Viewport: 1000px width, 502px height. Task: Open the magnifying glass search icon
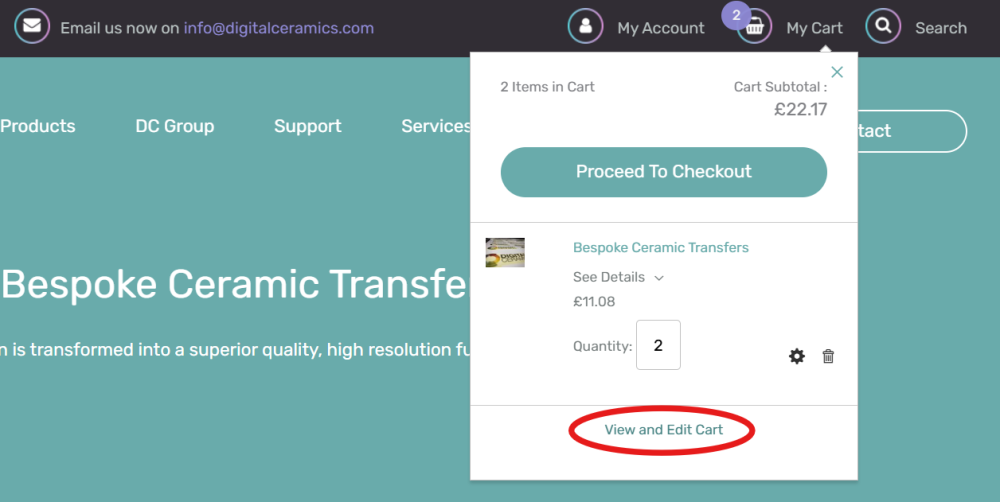(x=883, y=26)
